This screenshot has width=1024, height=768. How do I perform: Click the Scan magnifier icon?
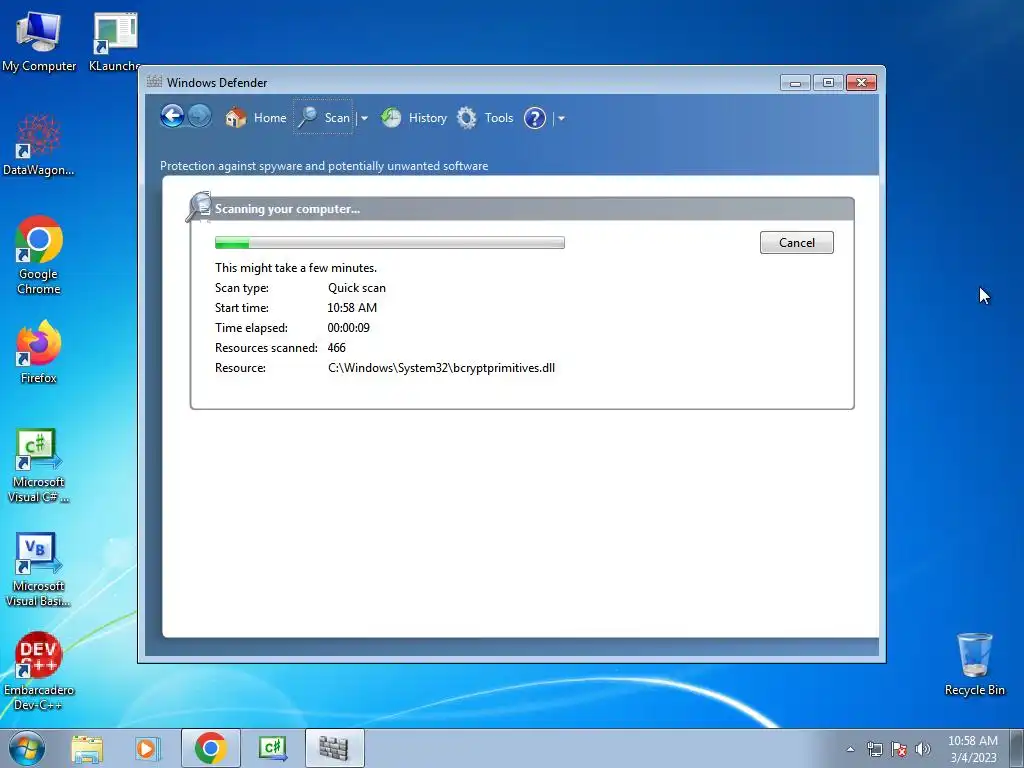[x=308, y=118]
